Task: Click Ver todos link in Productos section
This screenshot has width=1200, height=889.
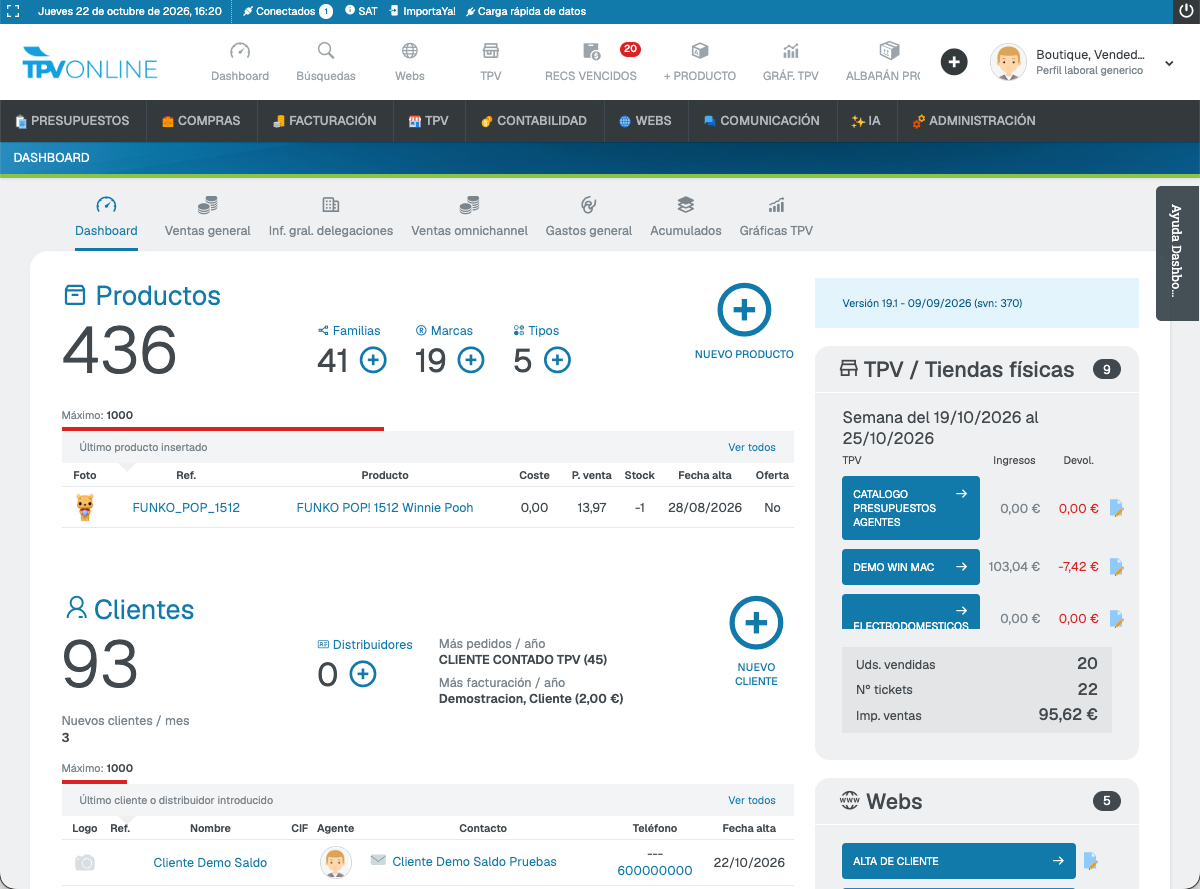Action: point(752,447)
